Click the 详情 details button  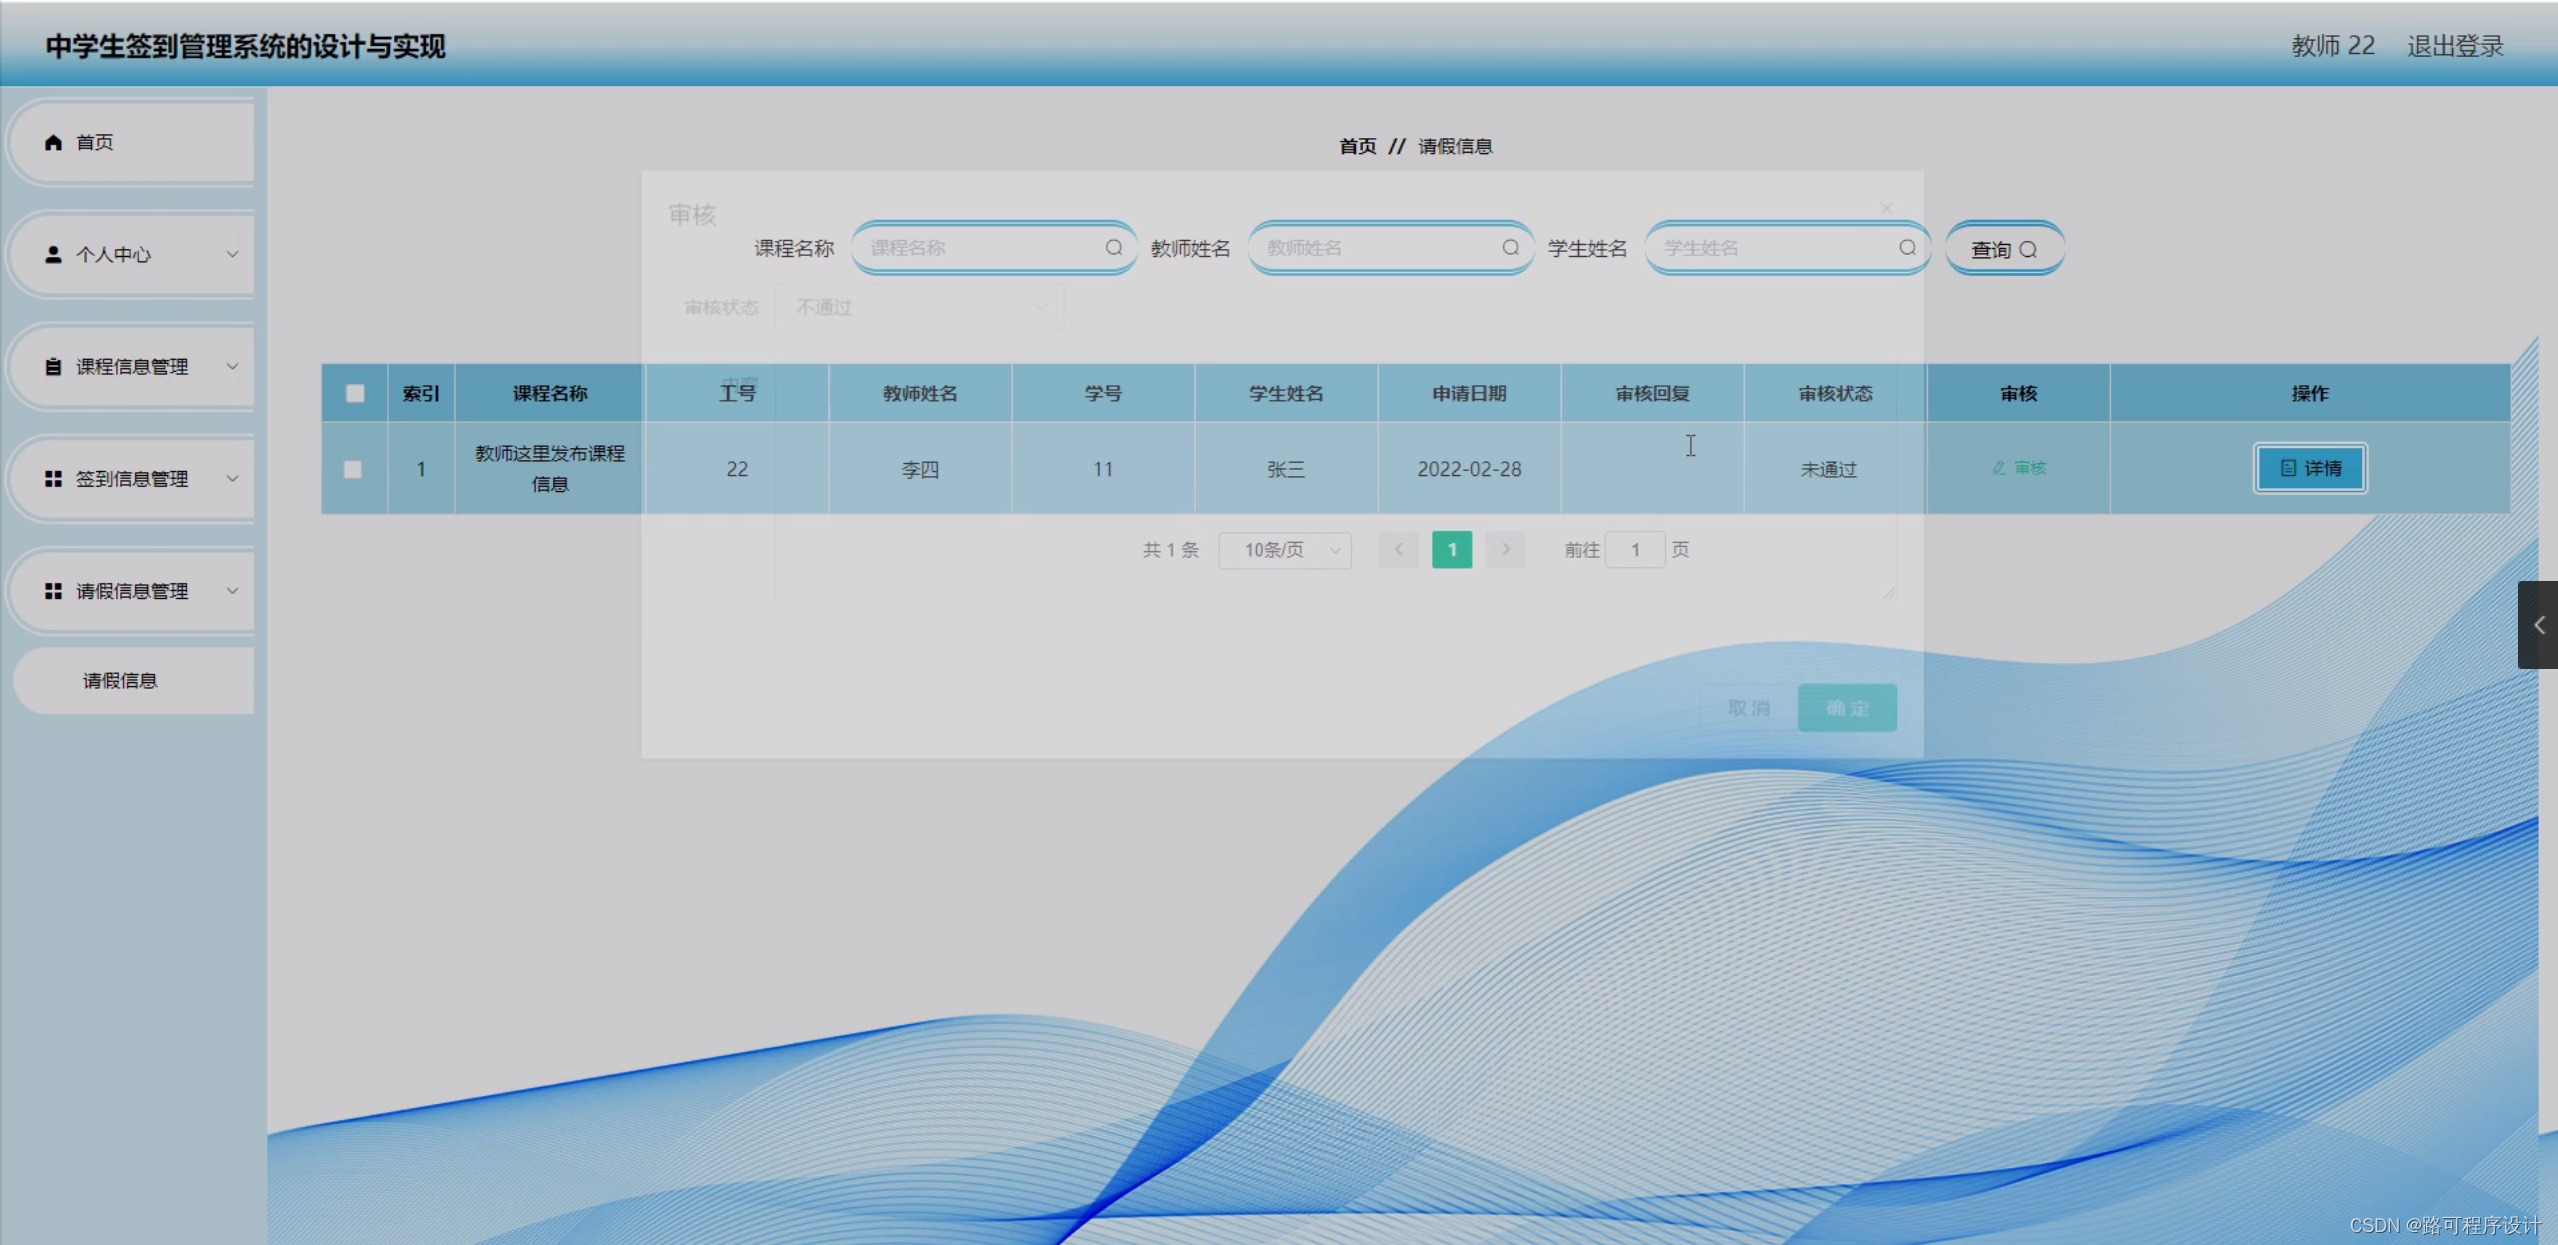(x=2310, y=468)
